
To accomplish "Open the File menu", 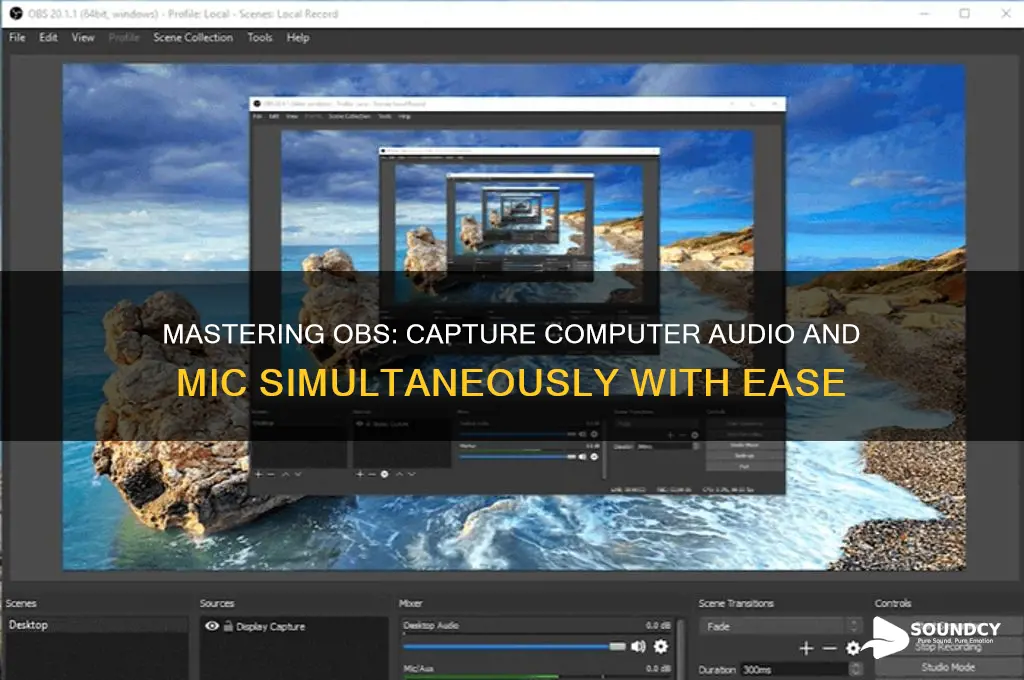I will click(17, 38).
